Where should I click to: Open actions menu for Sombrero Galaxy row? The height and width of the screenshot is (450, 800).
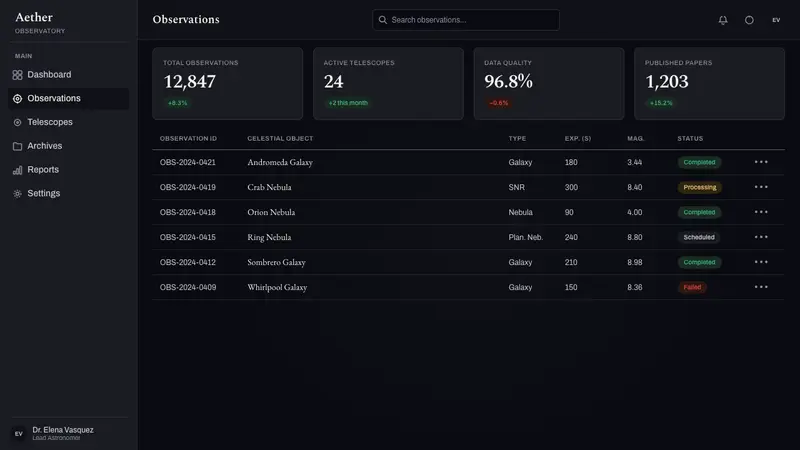[x=761, y=262]
